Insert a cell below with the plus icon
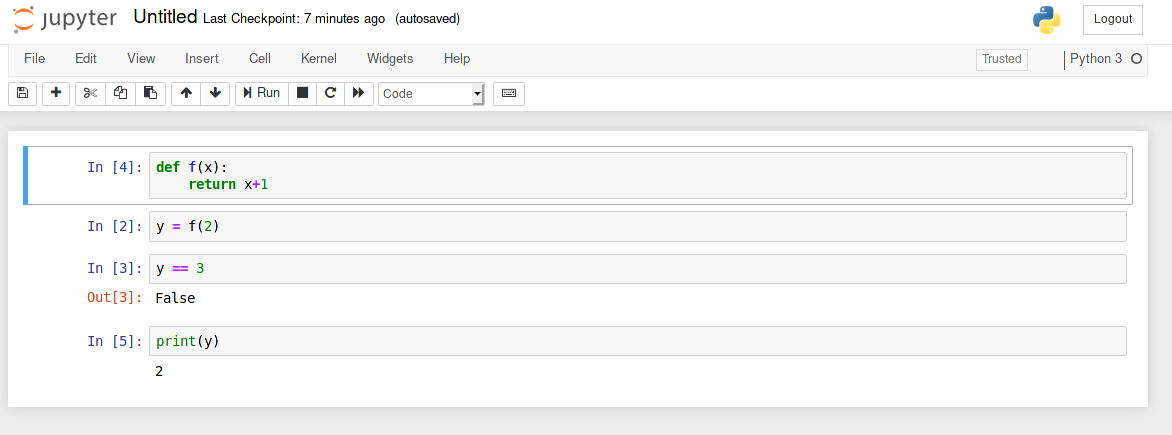Viewport: 1172px width, 435px height. pos(56,93)
